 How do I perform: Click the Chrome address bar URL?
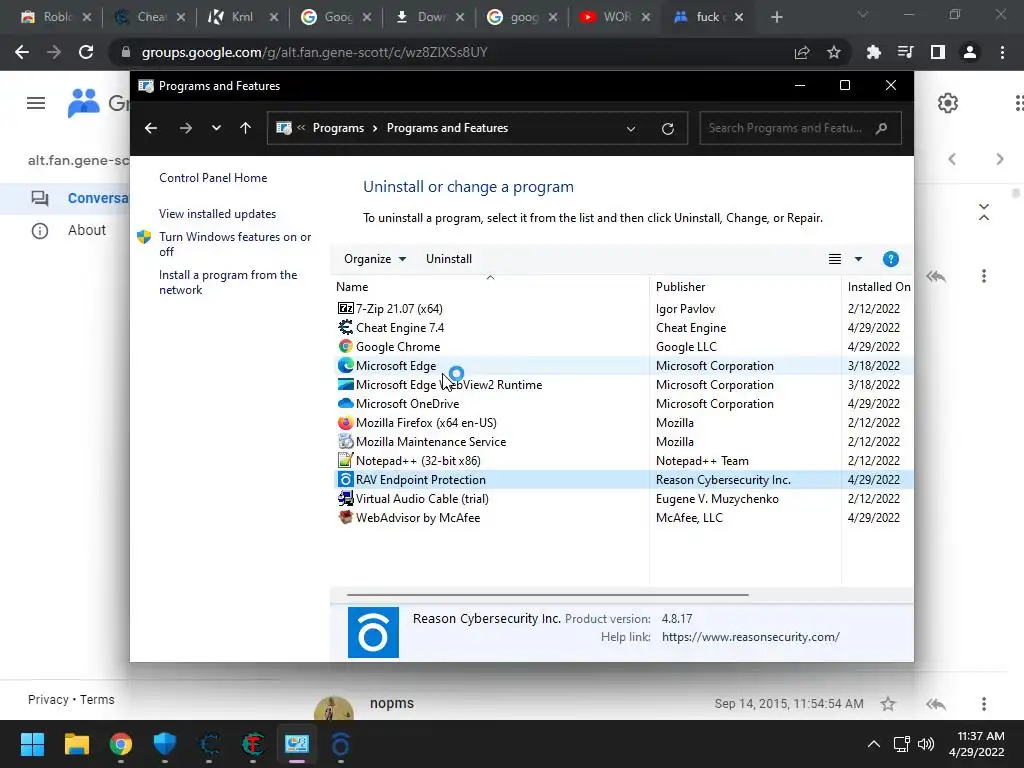[314, 52]
